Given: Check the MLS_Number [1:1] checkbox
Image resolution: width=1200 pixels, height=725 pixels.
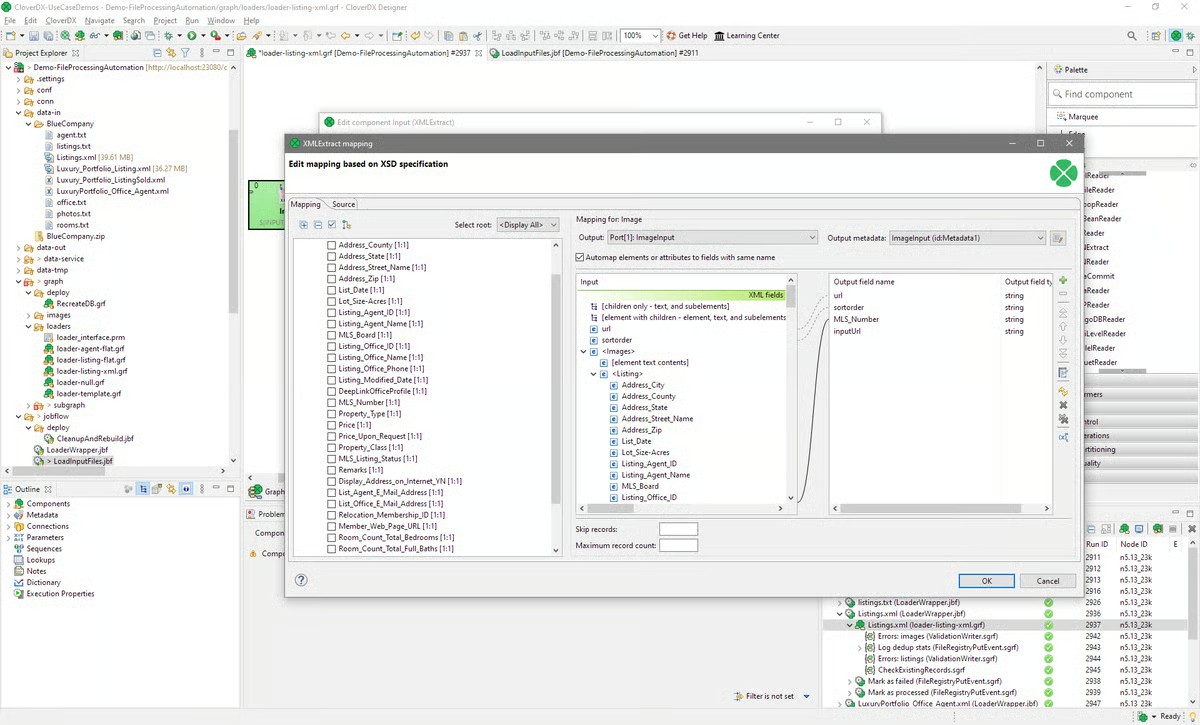Looking at the screenshot, I should 332,402.
